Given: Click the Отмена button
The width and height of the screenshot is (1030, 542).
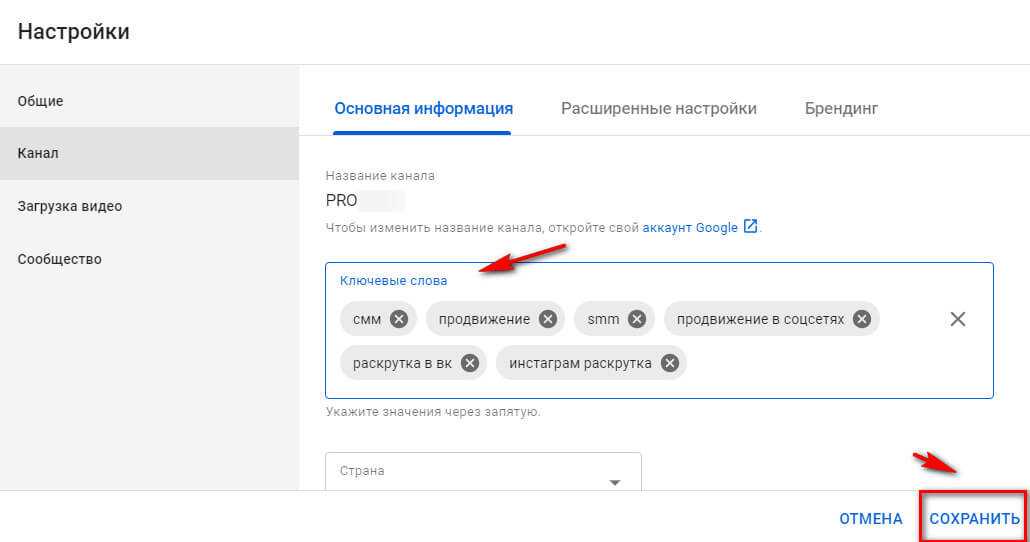Looking at the screenshot, I should coord(870,518).
